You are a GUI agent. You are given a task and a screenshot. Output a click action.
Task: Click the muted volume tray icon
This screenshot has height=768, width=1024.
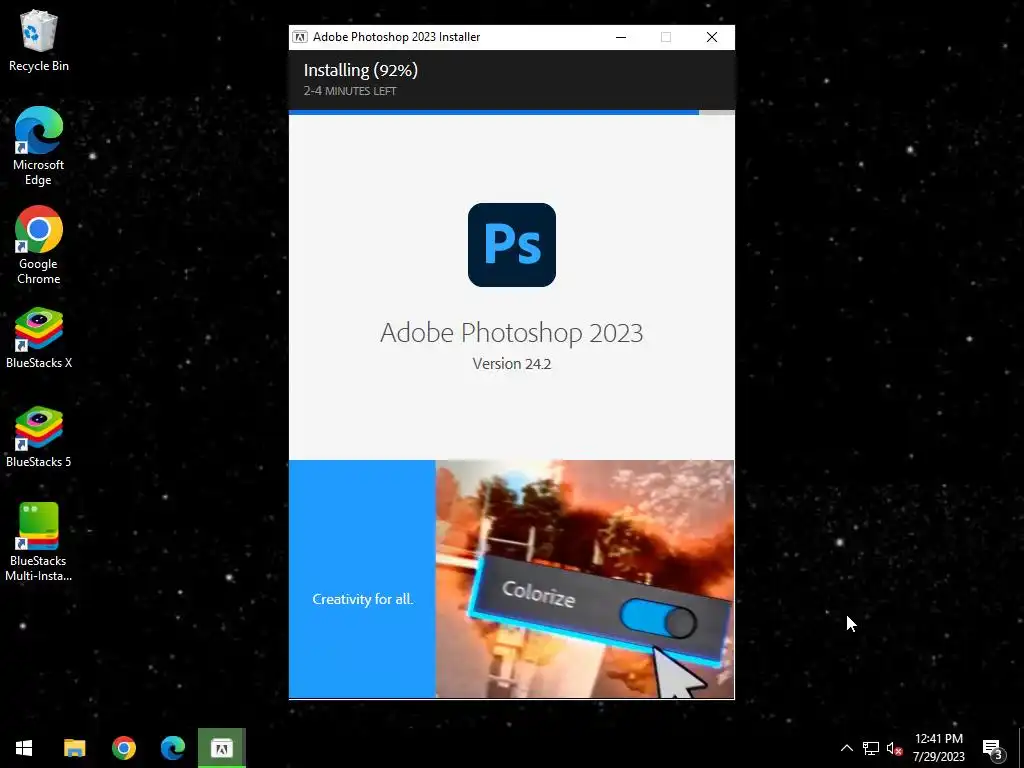895,748
